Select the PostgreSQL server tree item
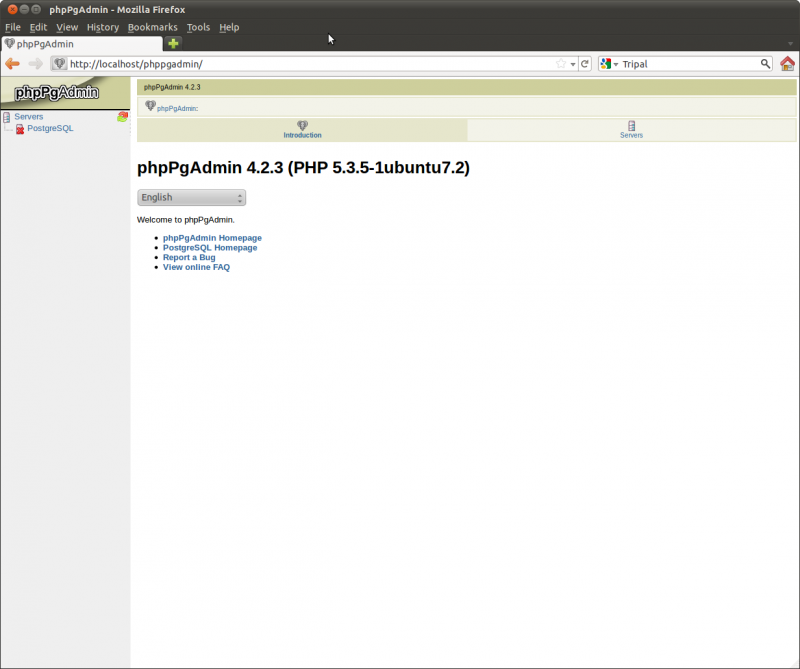 pos(50,128)
